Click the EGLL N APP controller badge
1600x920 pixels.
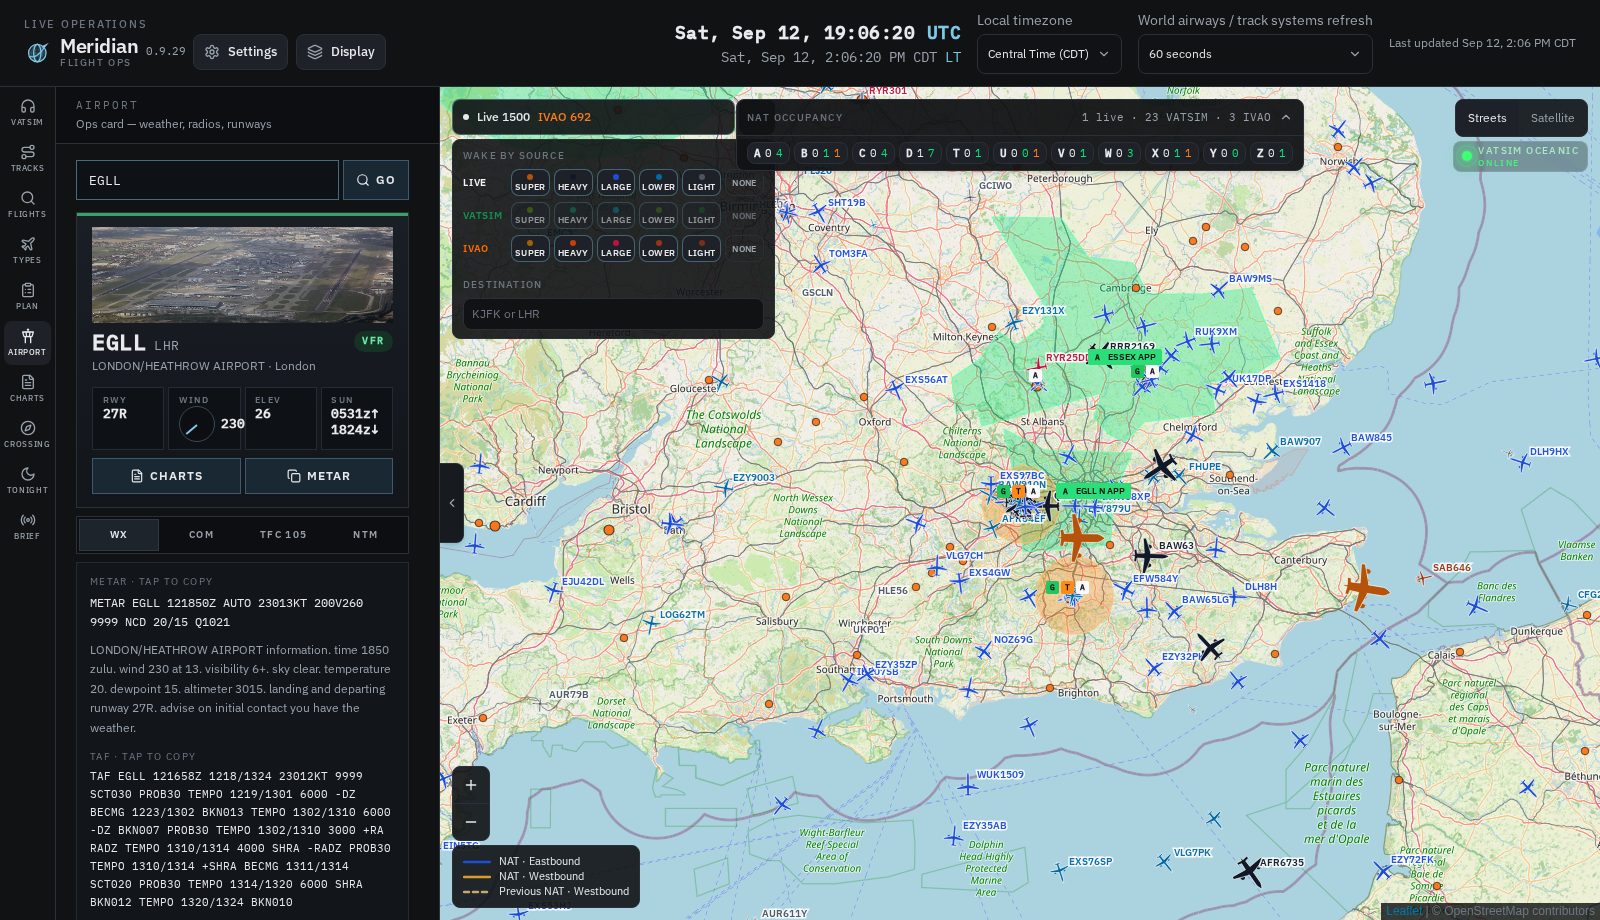coord(1093,491)
